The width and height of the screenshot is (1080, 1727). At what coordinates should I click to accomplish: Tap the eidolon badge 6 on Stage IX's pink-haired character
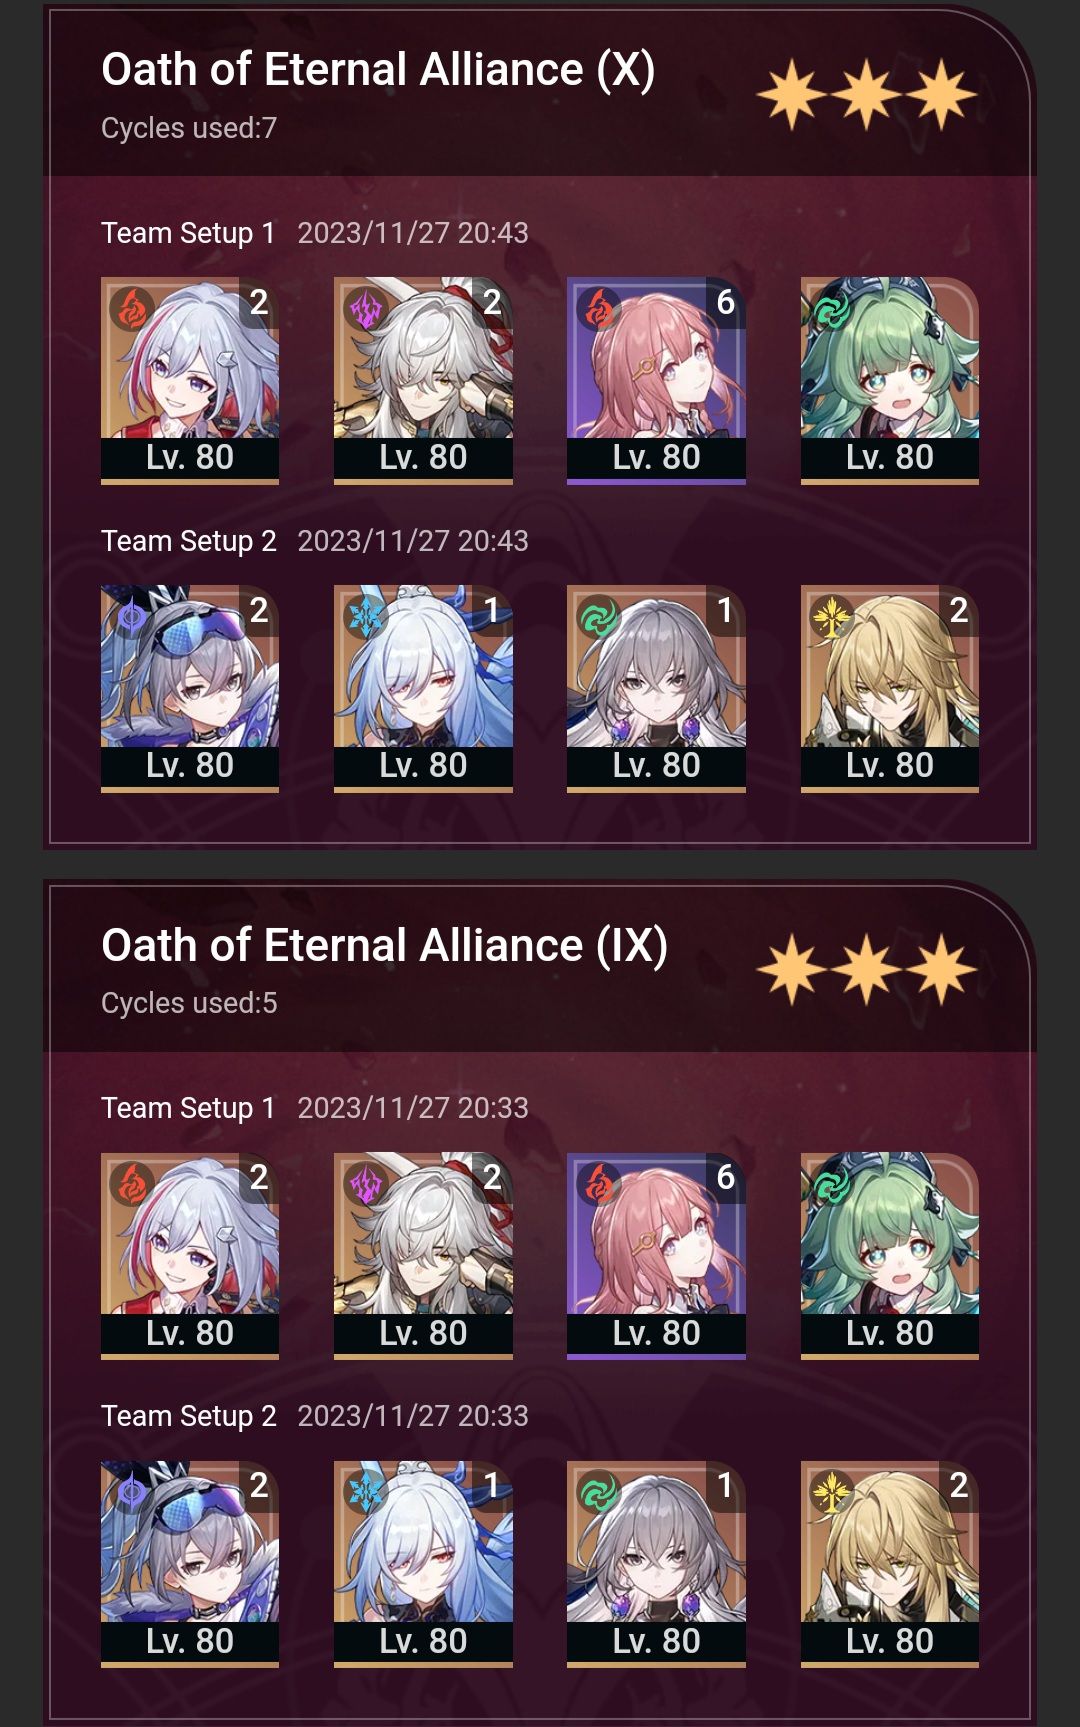click(726, 1177)
